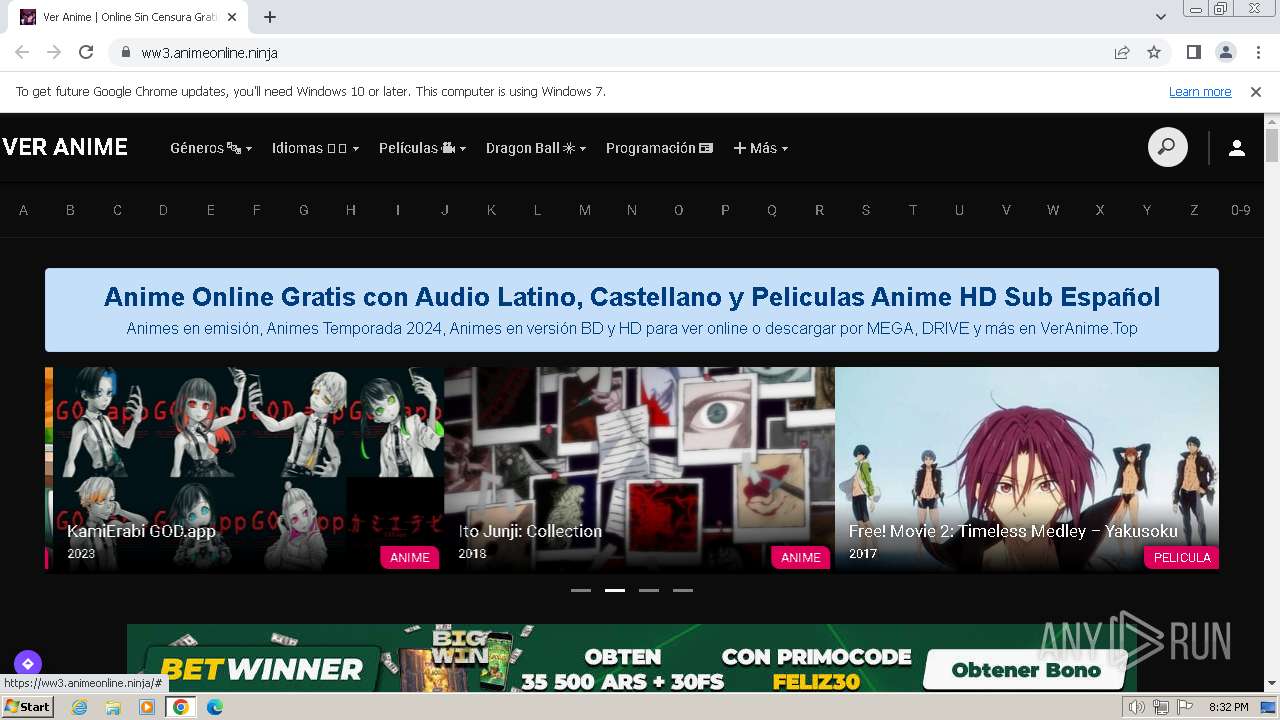Toggle the browser side panel icon
This screenshot has height=720, width=1280.
tap(1193, 52)
